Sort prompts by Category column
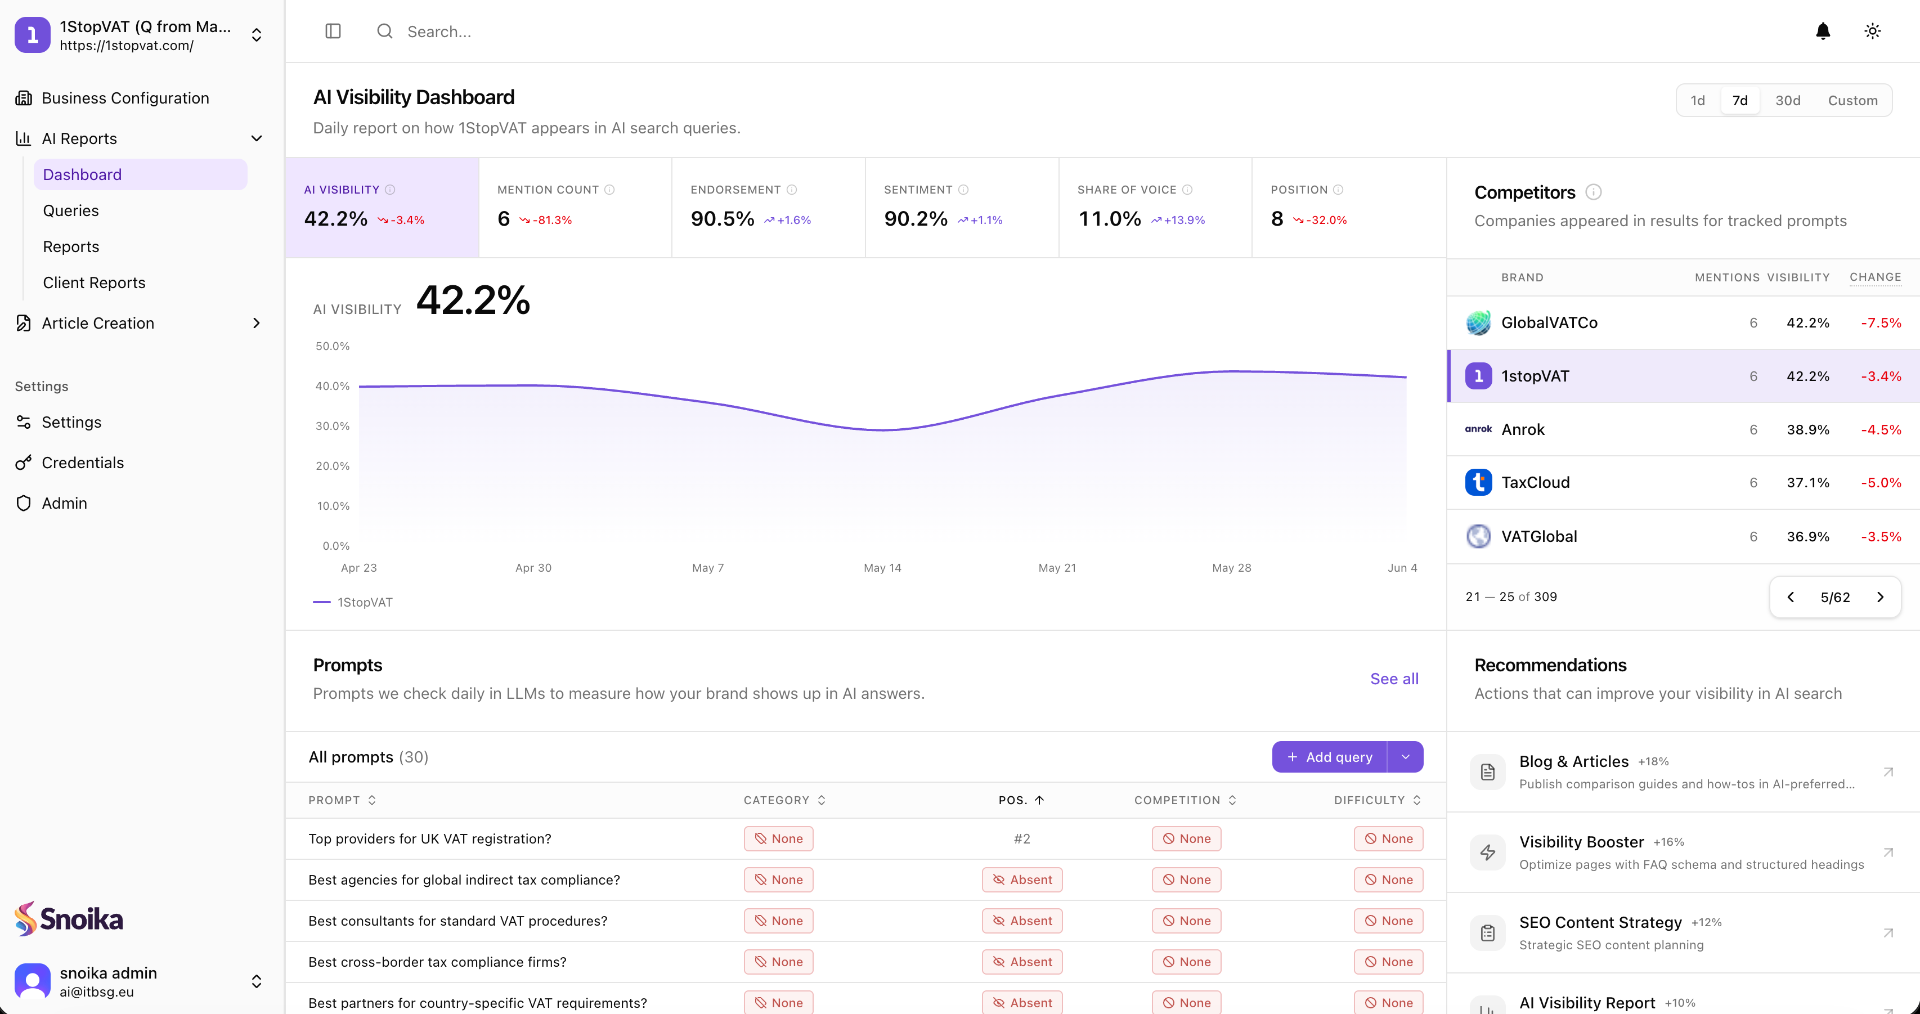Image resolution: width=1920 pixels, height=1014 pixels. click(785, 800)
